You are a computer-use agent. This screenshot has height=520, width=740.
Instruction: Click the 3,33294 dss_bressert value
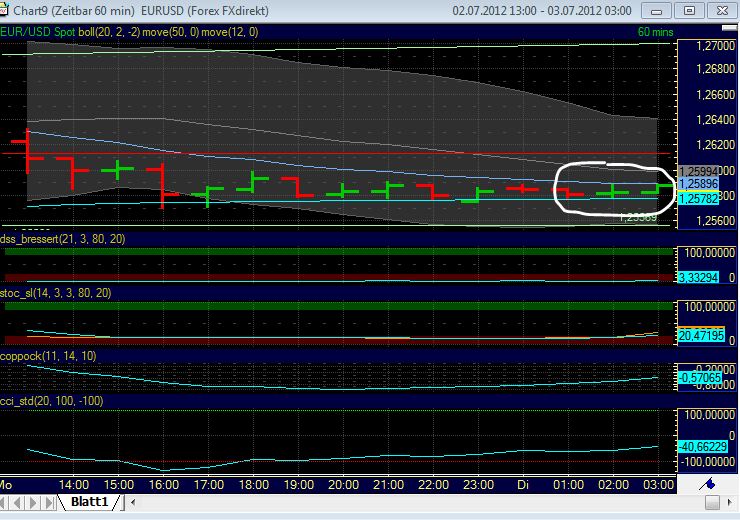coord(698,277)
